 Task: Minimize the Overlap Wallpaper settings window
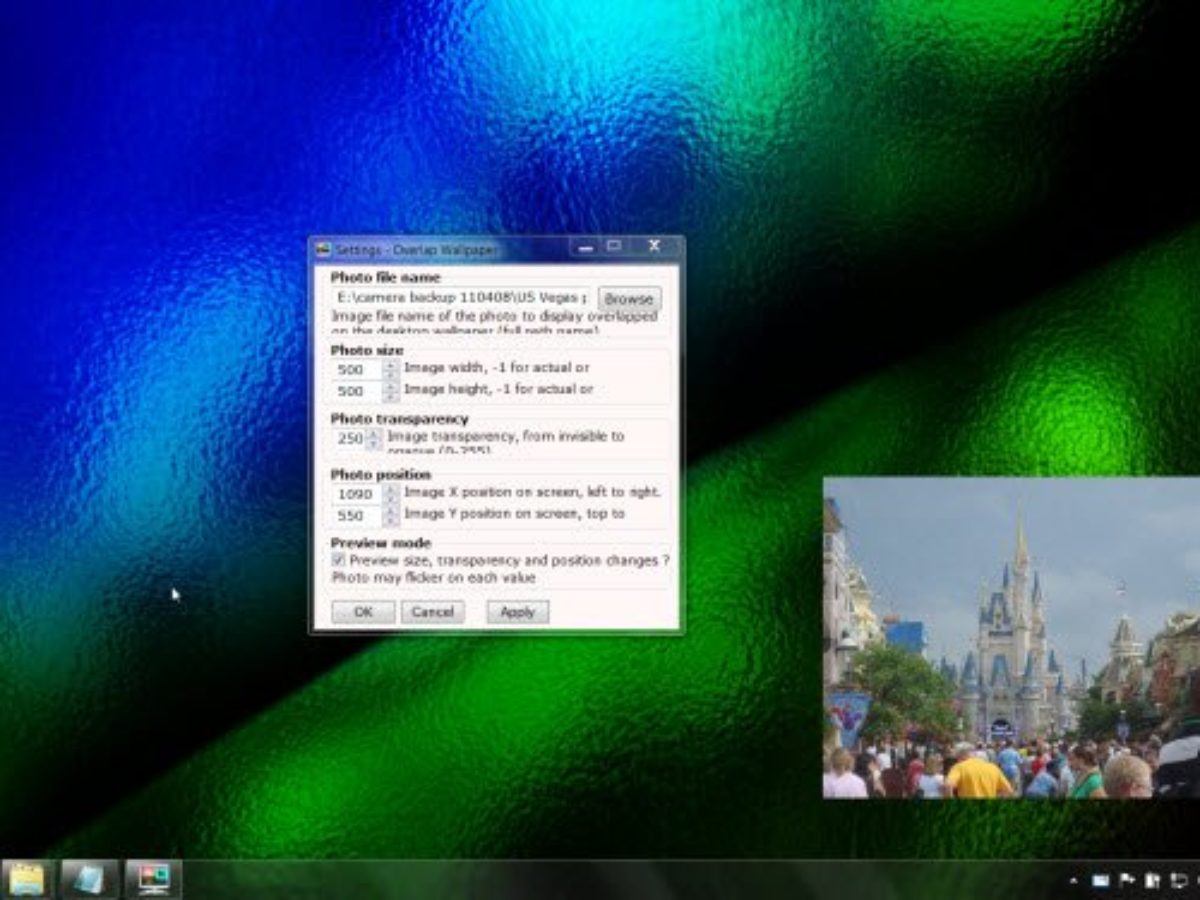coord(585,247)
